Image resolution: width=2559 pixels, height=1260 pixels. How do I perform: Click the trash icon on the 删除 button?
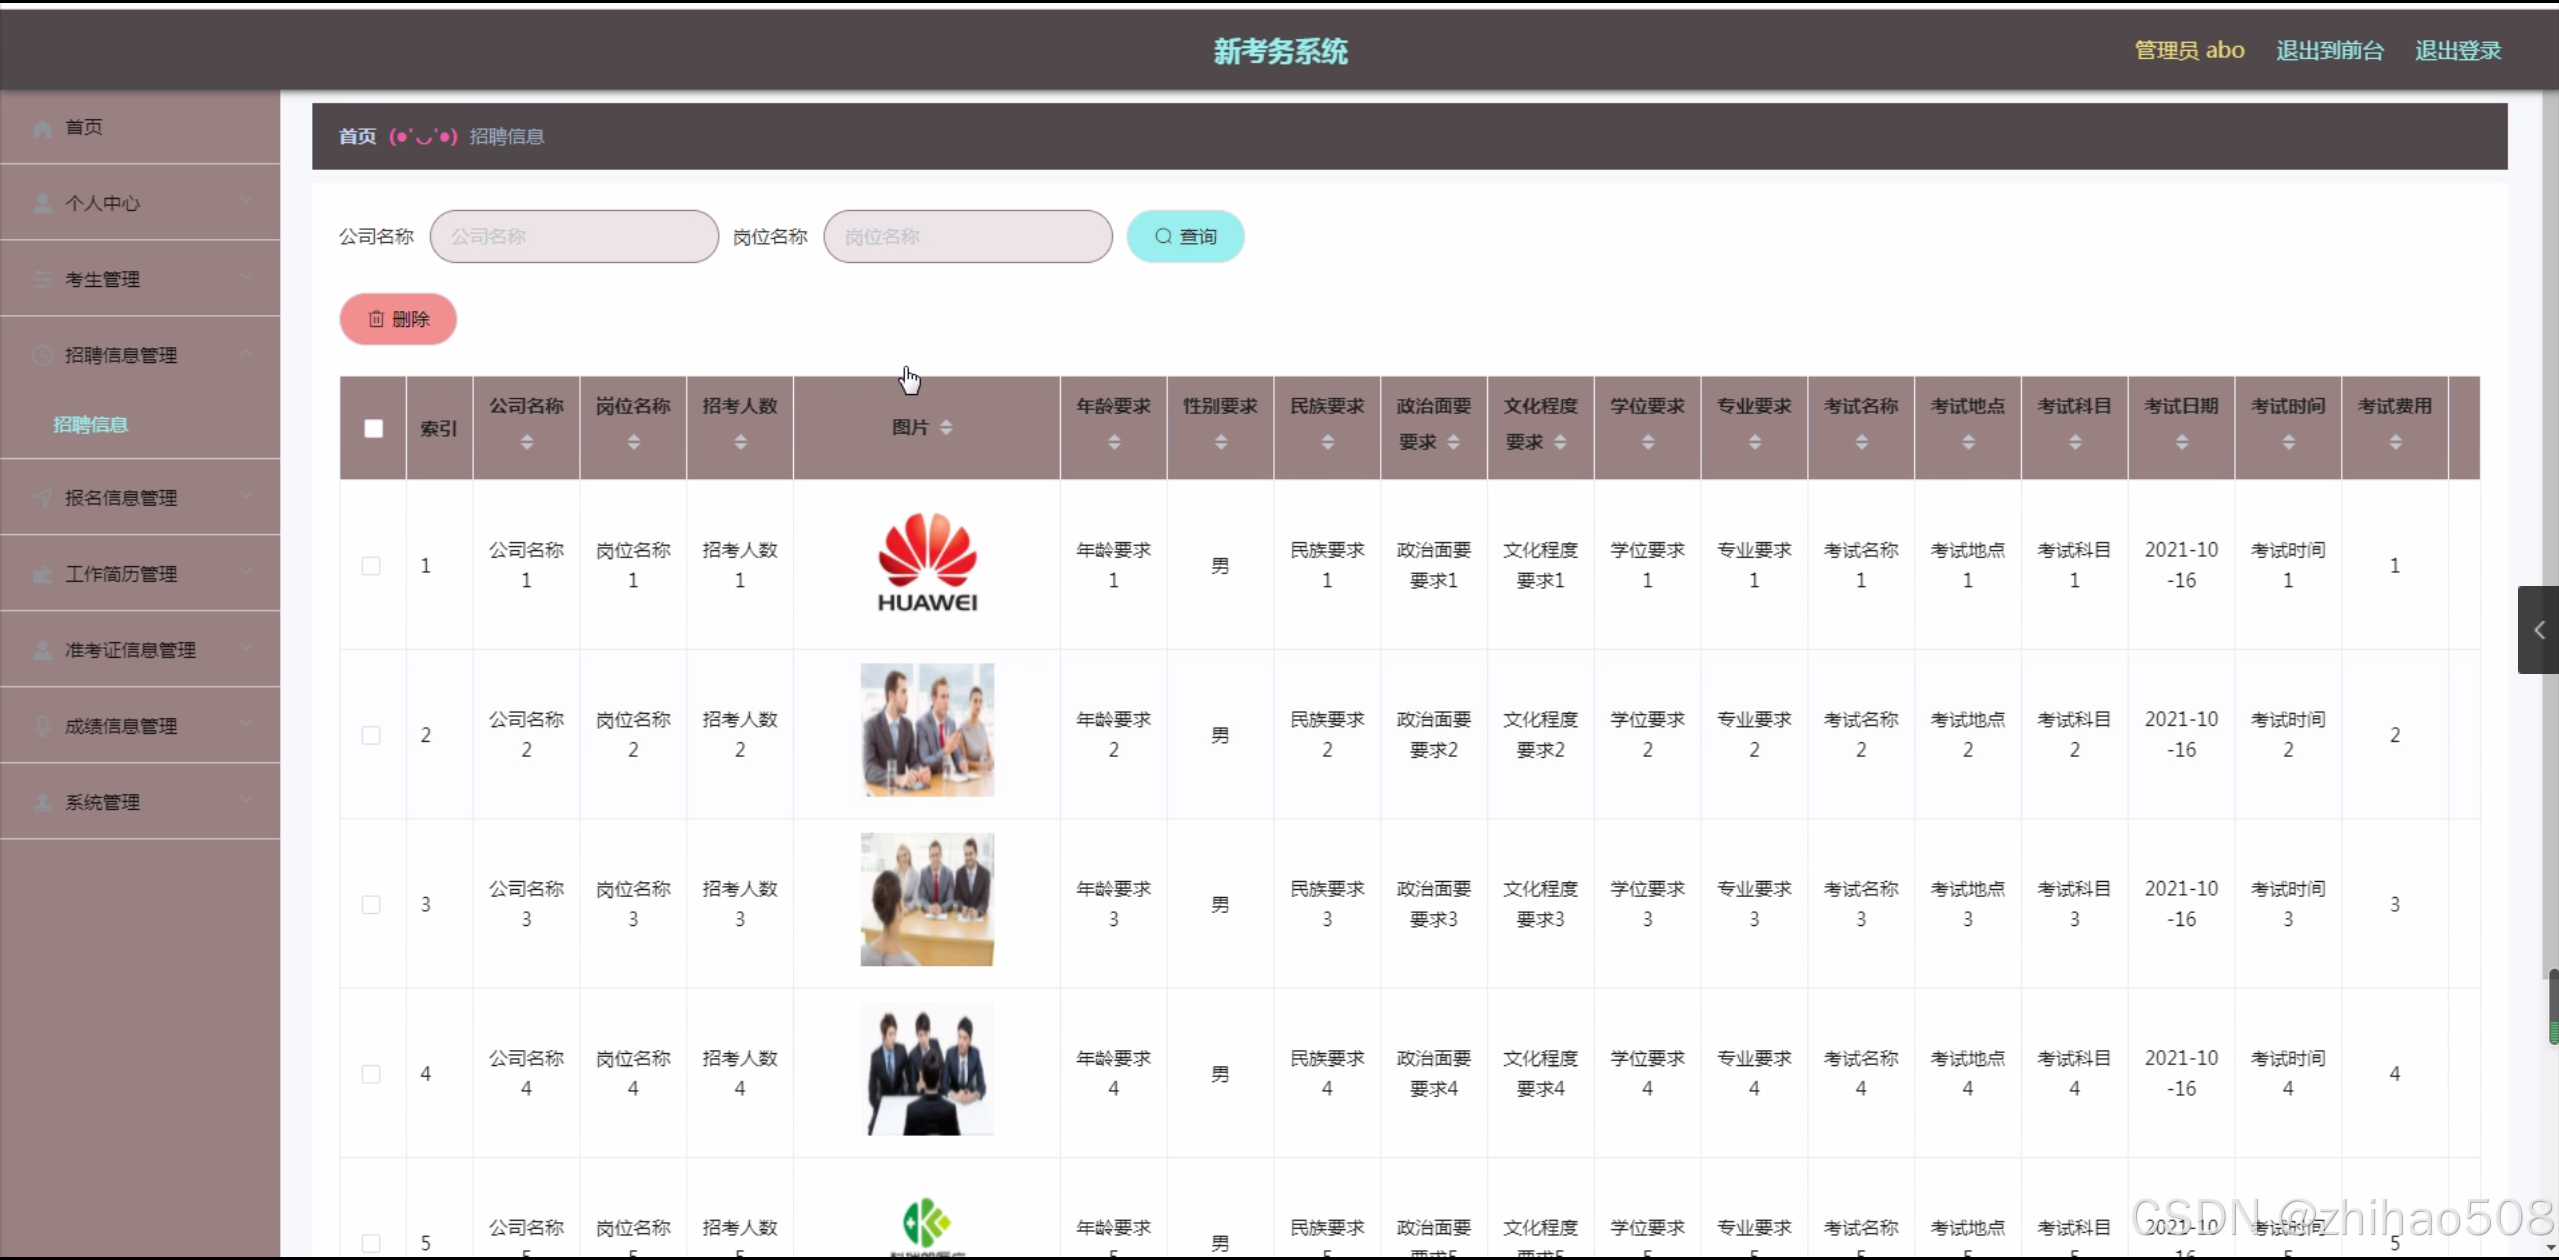click(376, 319)
